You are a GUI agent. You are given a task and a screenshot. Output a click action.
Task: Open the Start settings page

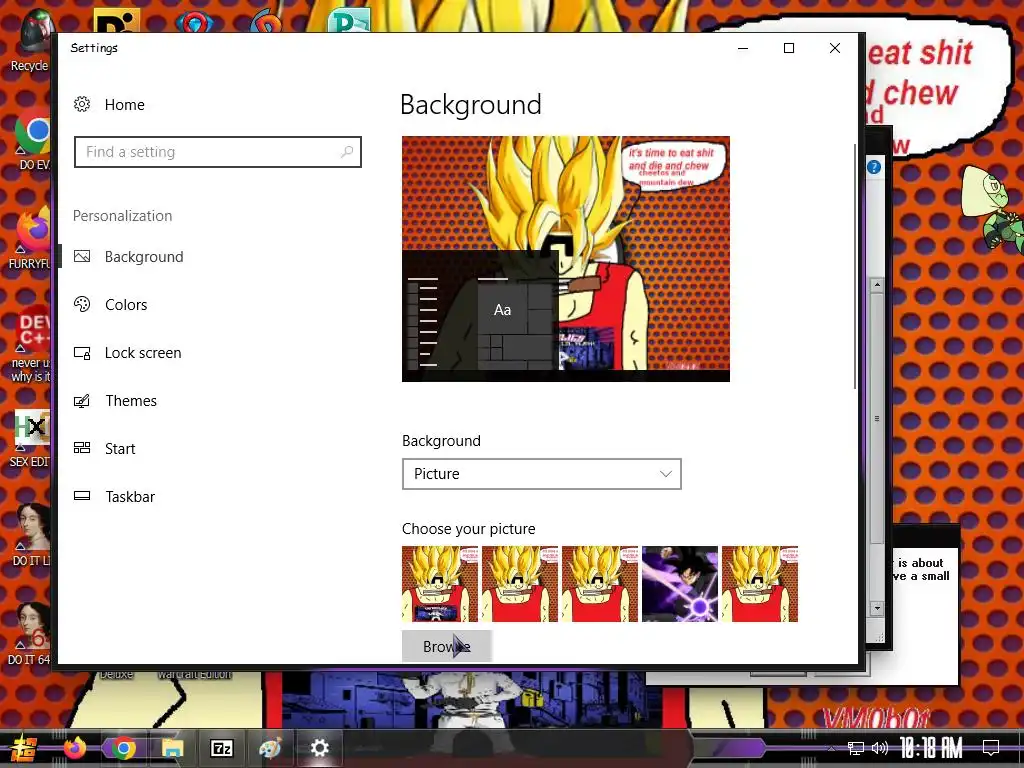coord(120,449)
